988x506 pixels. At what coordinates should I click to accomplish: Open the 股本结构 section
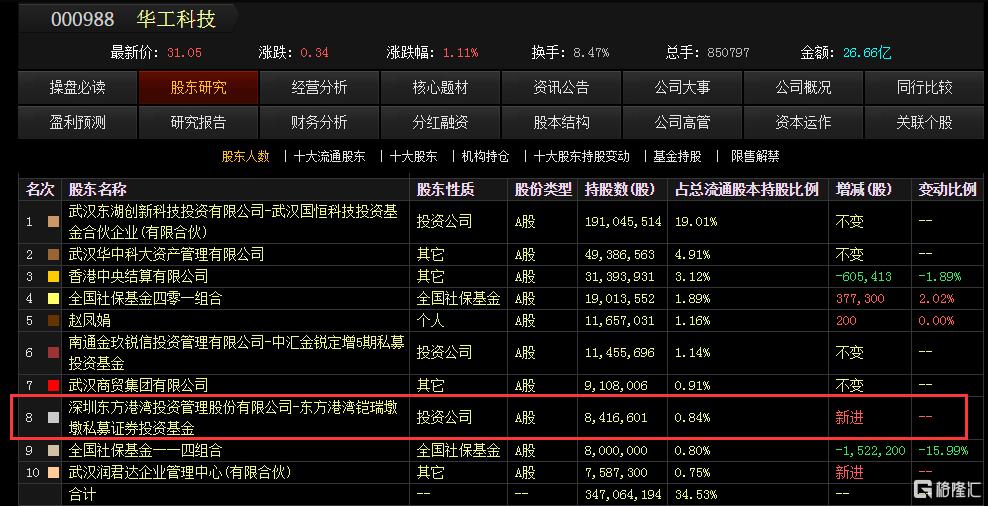tap(561, 122)
